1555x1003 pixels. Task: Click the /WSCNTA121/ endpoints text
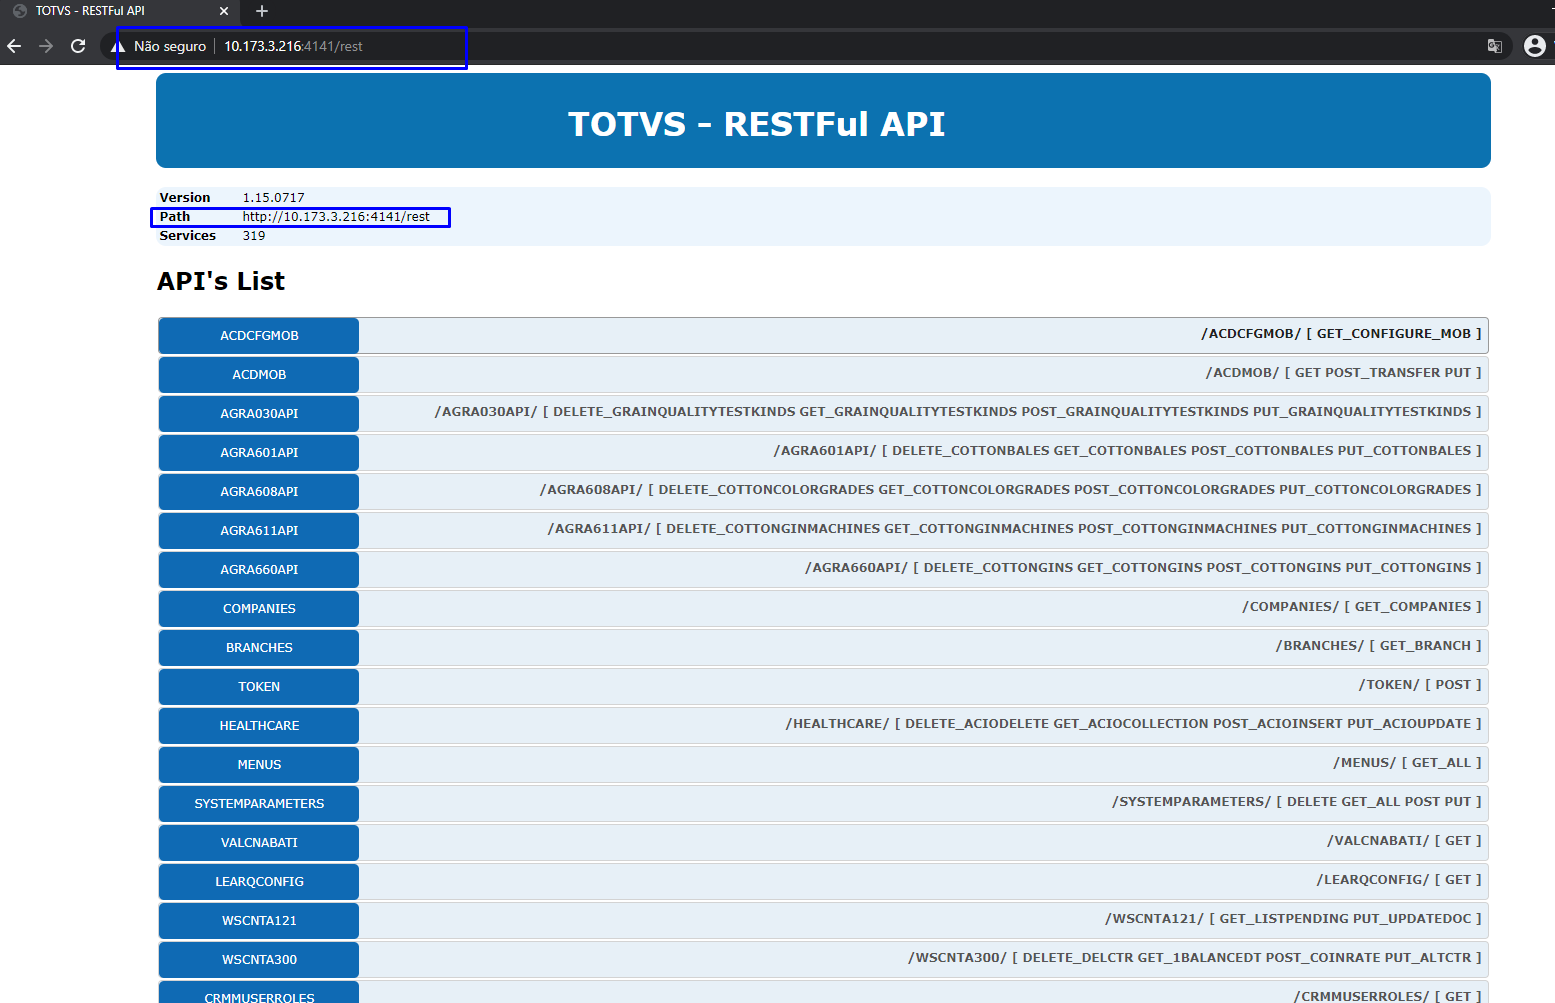(1293, 919)
